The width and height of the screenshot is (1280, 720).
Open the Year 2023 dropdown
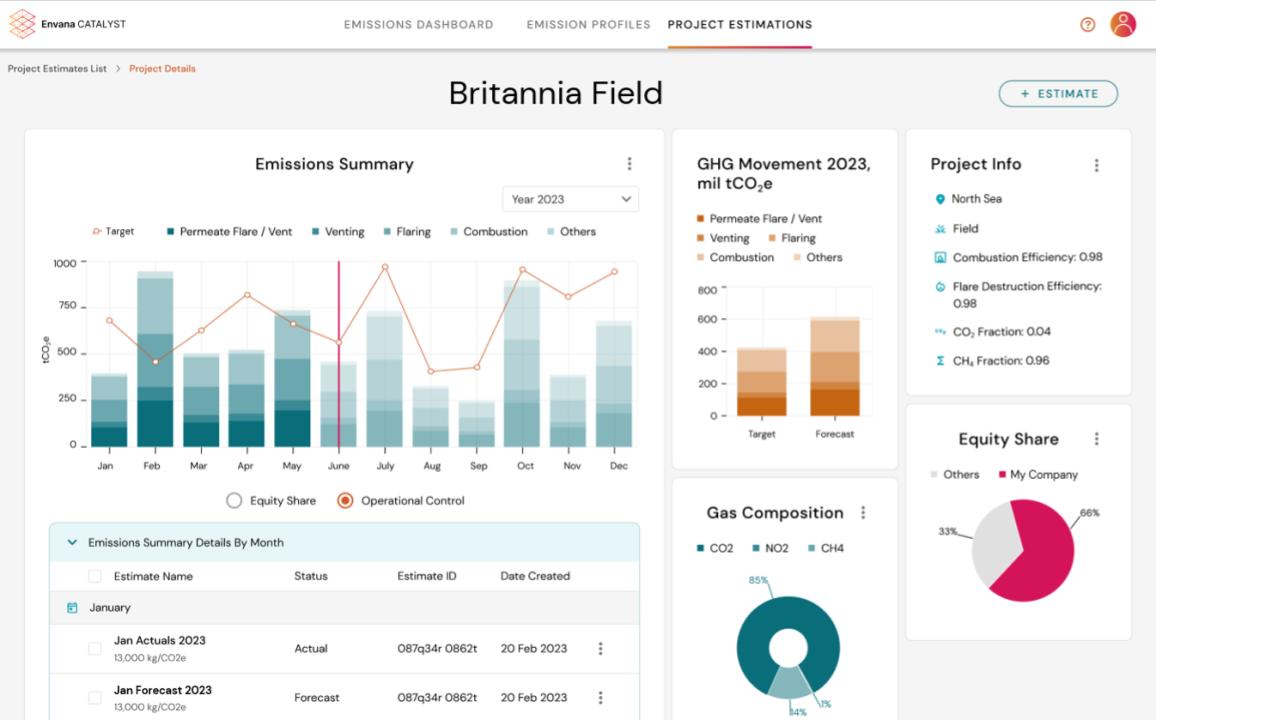point(570,199)
